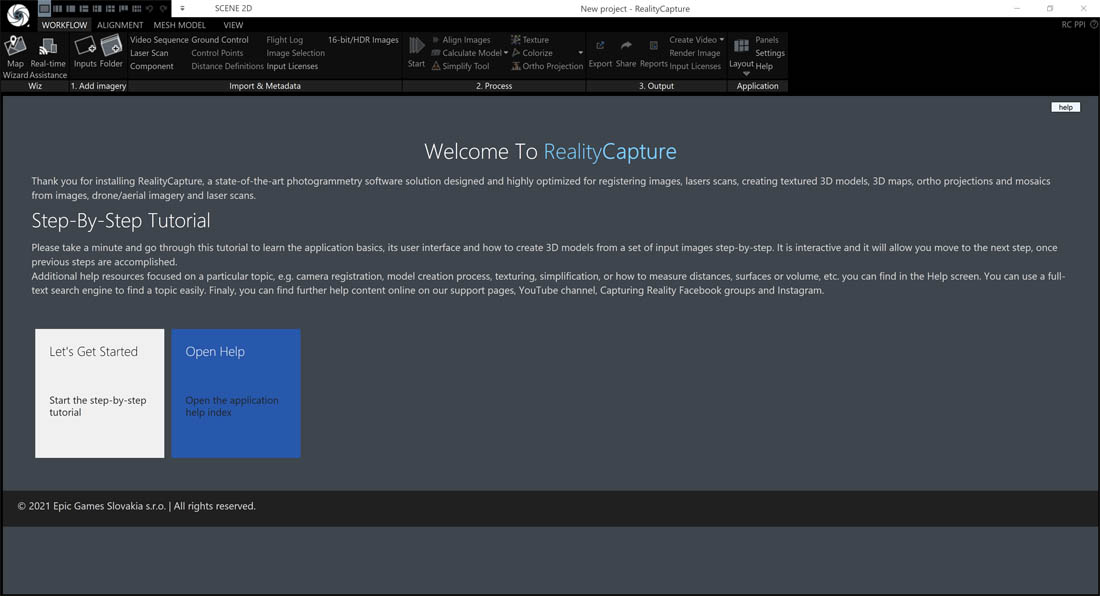The height and width of the screenshot is (596, 1100).
Task: Open the Panels option
Action: point(767,40)
